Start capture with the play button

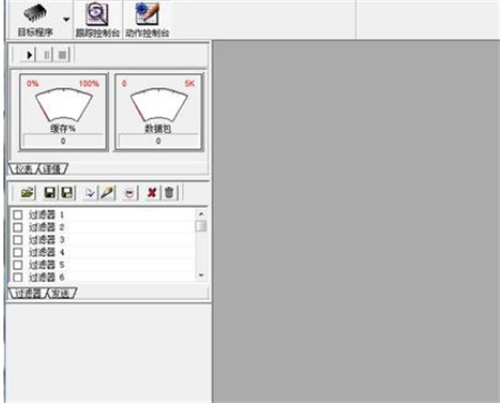click(29, 55)
